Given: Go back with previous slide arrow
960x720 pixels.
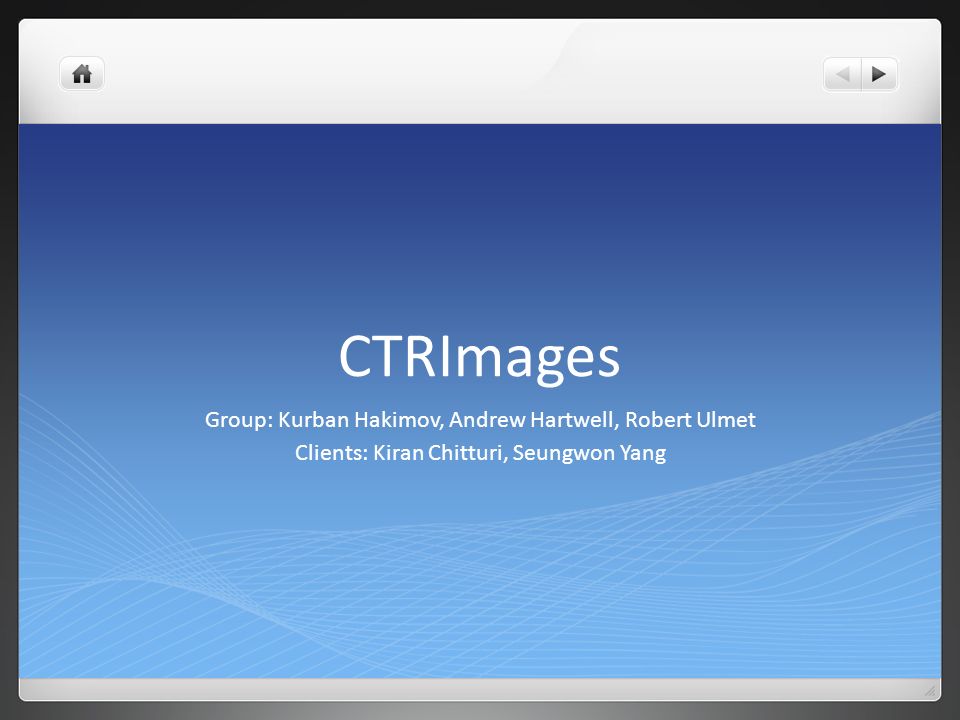Looking at the screenshot, I should click(x=842, y=74).
